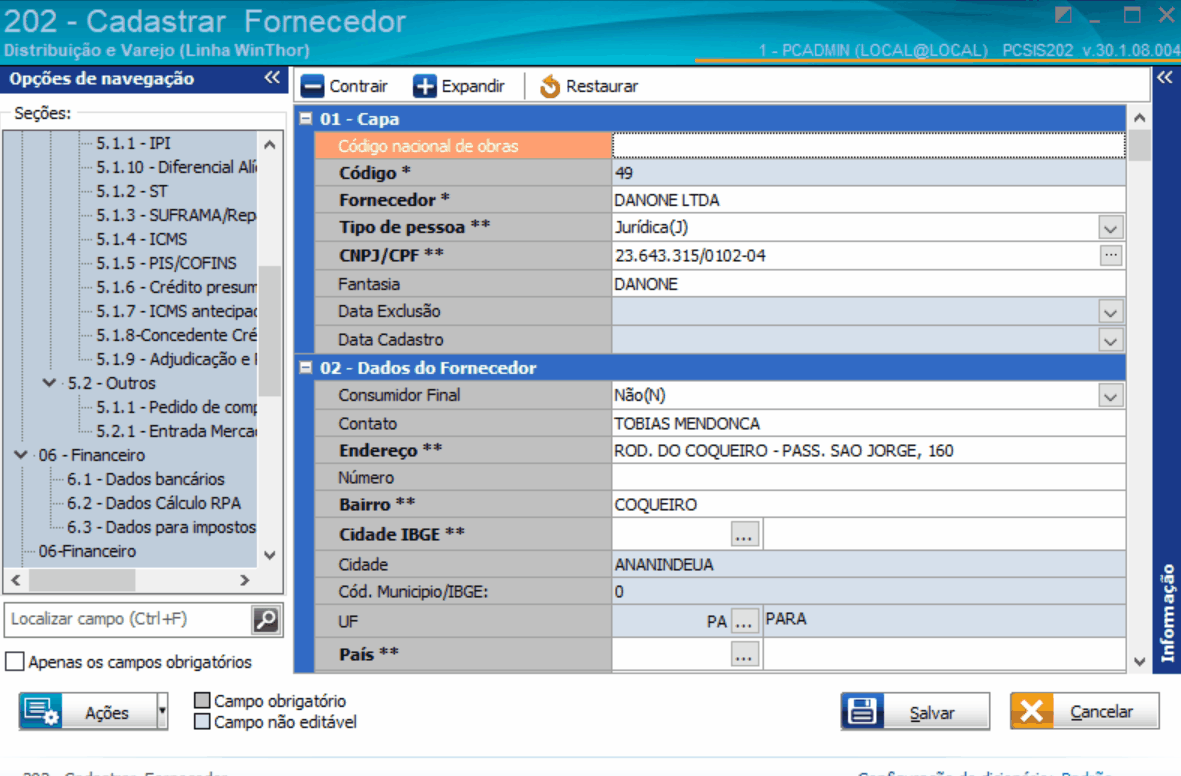The image size is (1181, 776).
Task: Click the Campo não editável legend box
Action: tap(202, 722)
